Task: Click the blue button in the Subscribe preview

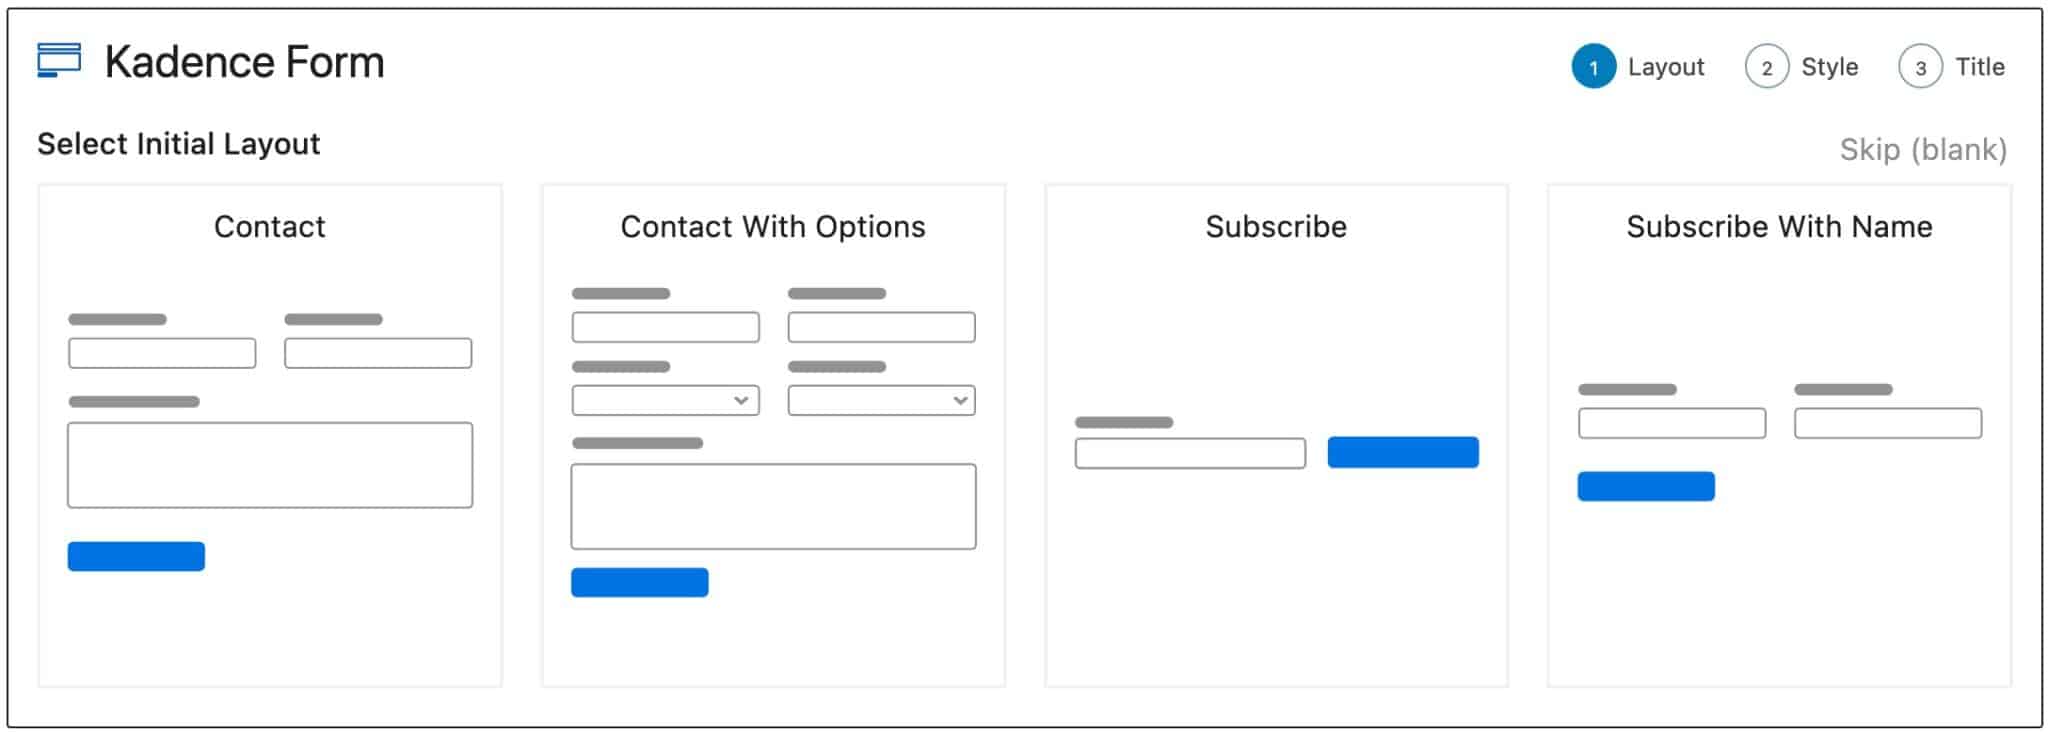Action: click(x=1403, y=452)
